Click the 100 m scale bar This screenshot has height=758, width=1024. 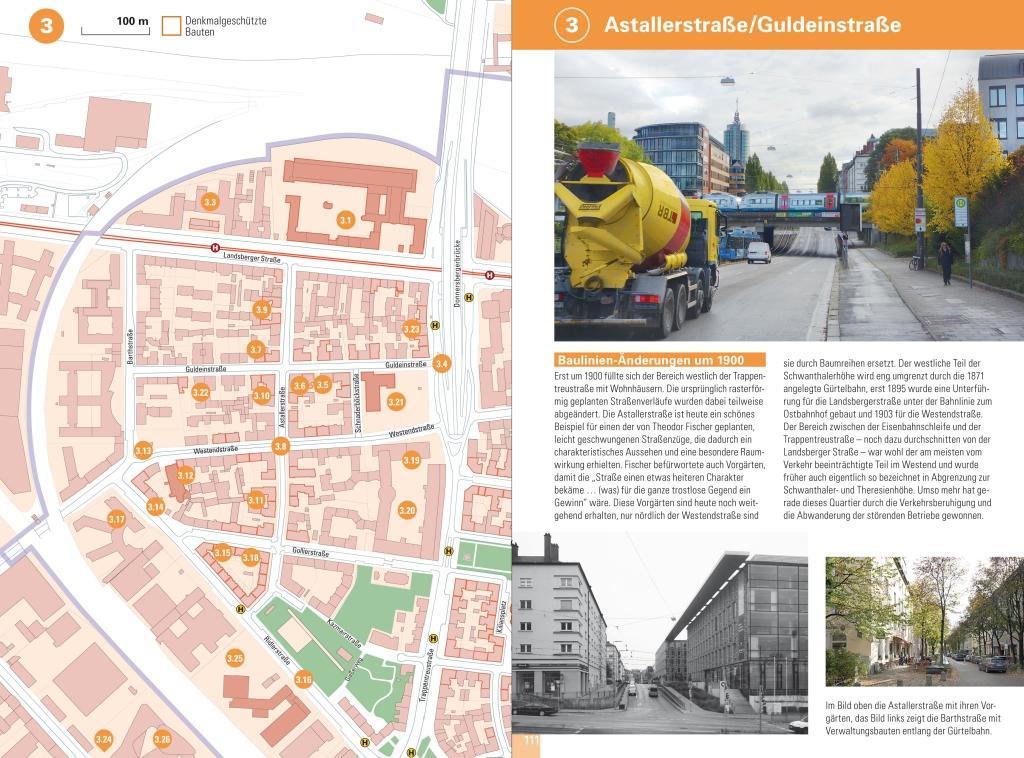[115, 28]
